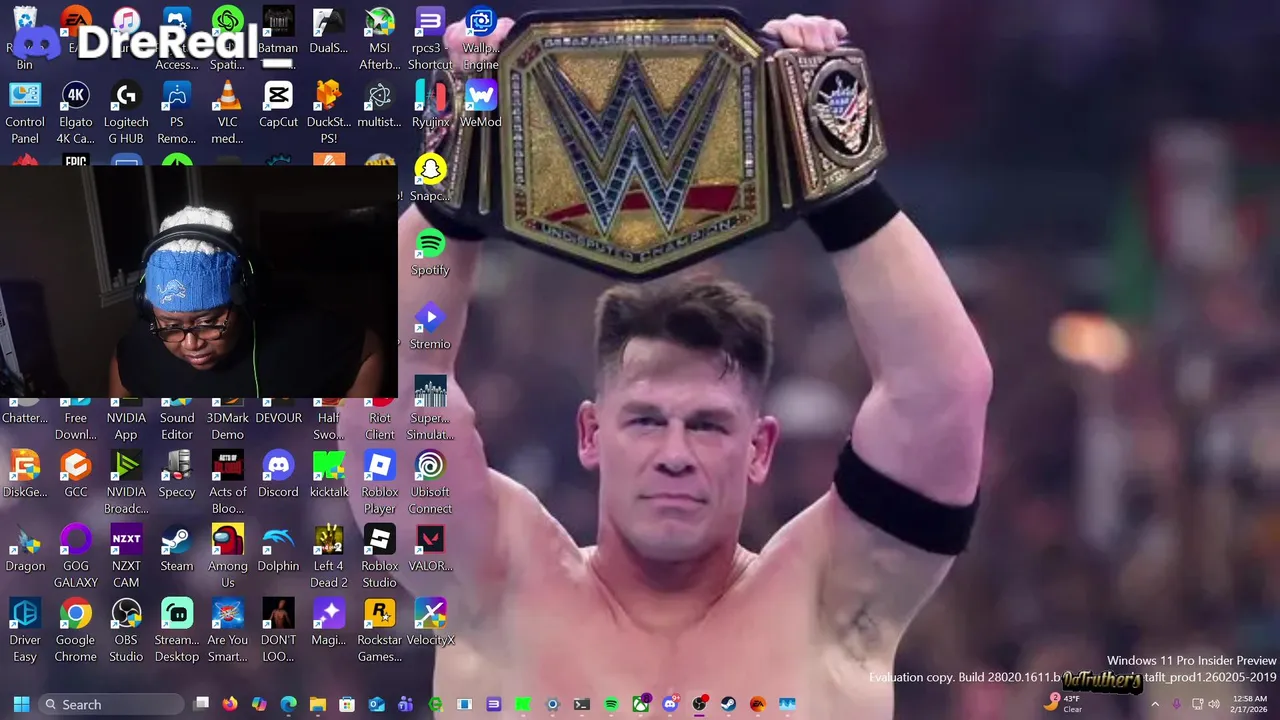1280x720 pixels.
Task: Open the 43°F Clear weather widget
Action: point(1063,704)
